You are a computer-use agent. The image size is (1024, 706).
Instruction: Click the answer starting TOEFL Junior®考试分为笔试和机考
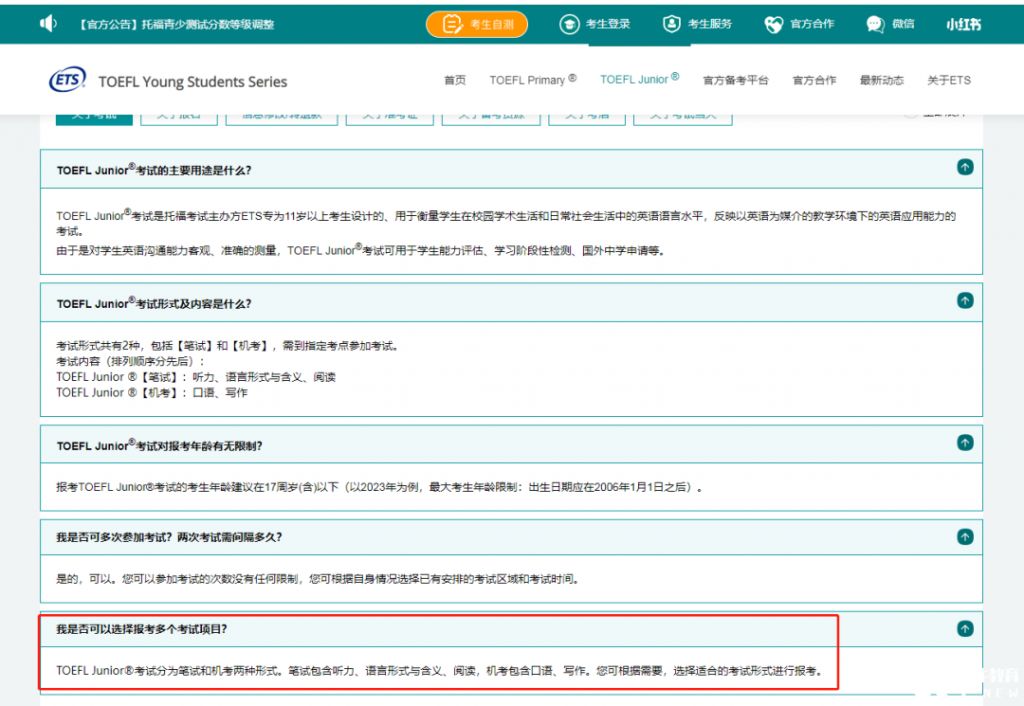[x=439, y=671]
